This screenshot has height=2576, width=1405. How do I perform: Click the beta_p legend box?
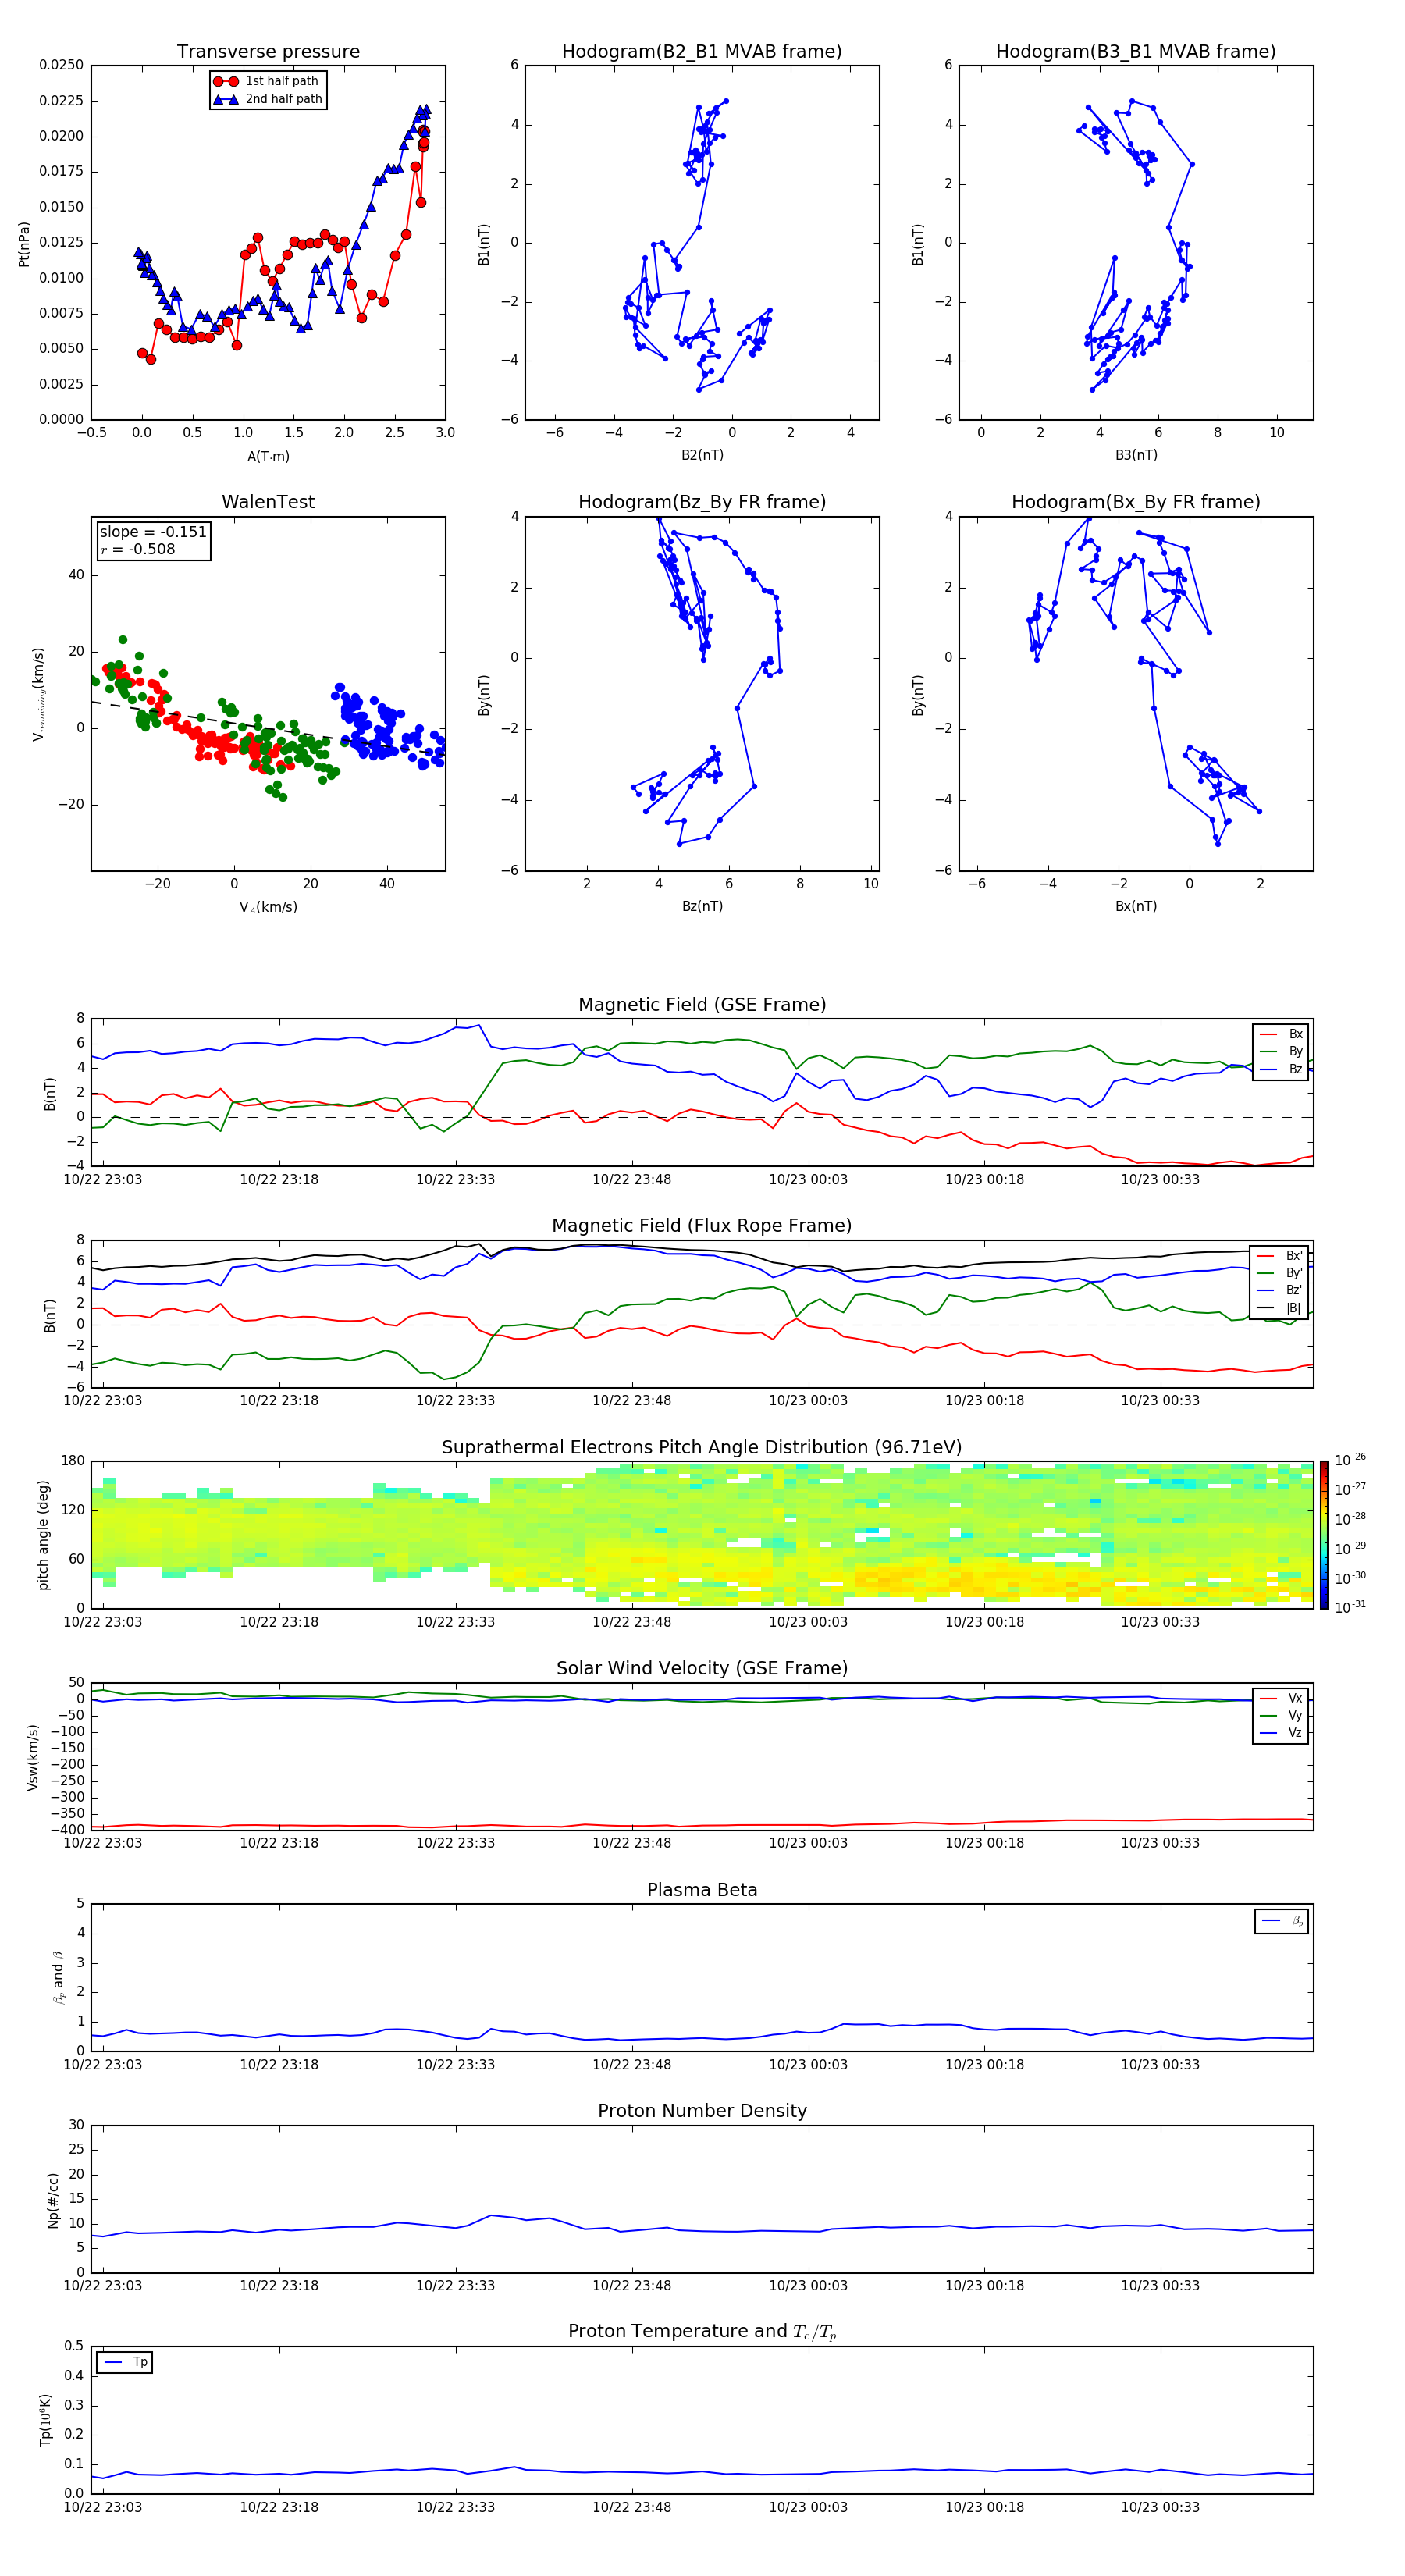click(x=1281, y=1921)
